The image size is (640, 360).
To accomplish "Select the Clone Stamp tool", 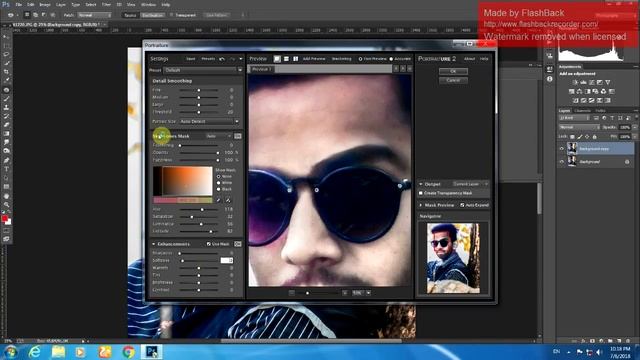I will pyautogui.click(x=6, y=107).
